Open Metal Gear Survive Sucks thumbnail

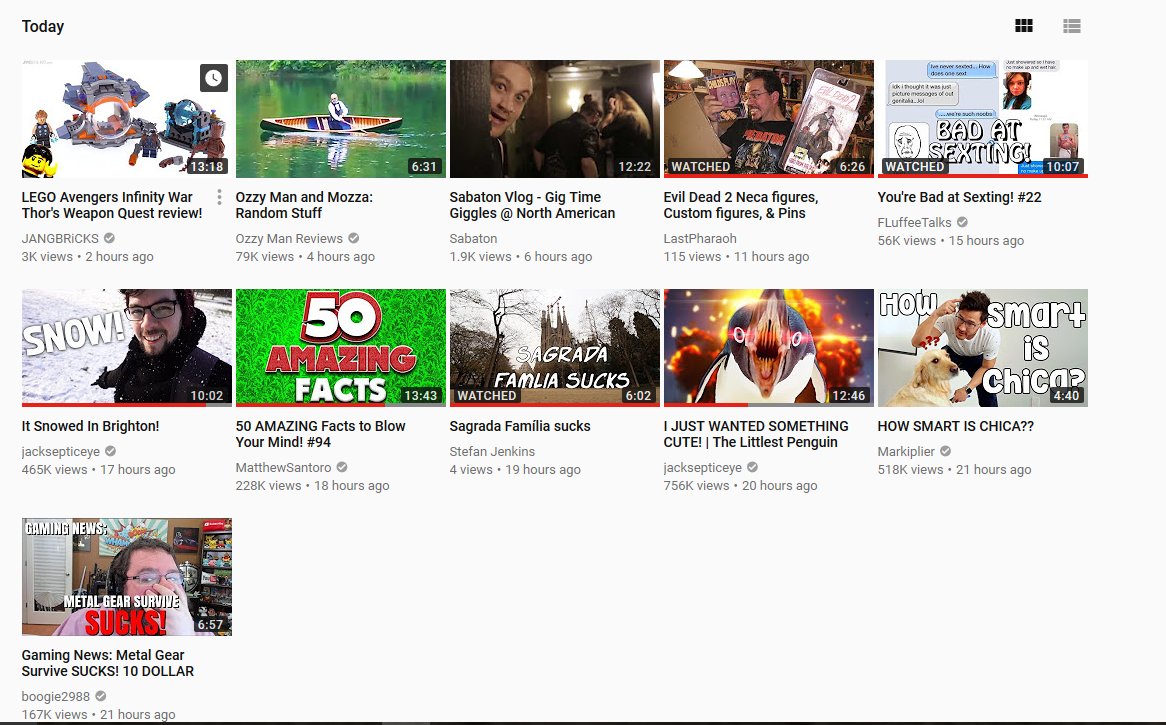tap(126, 577)
